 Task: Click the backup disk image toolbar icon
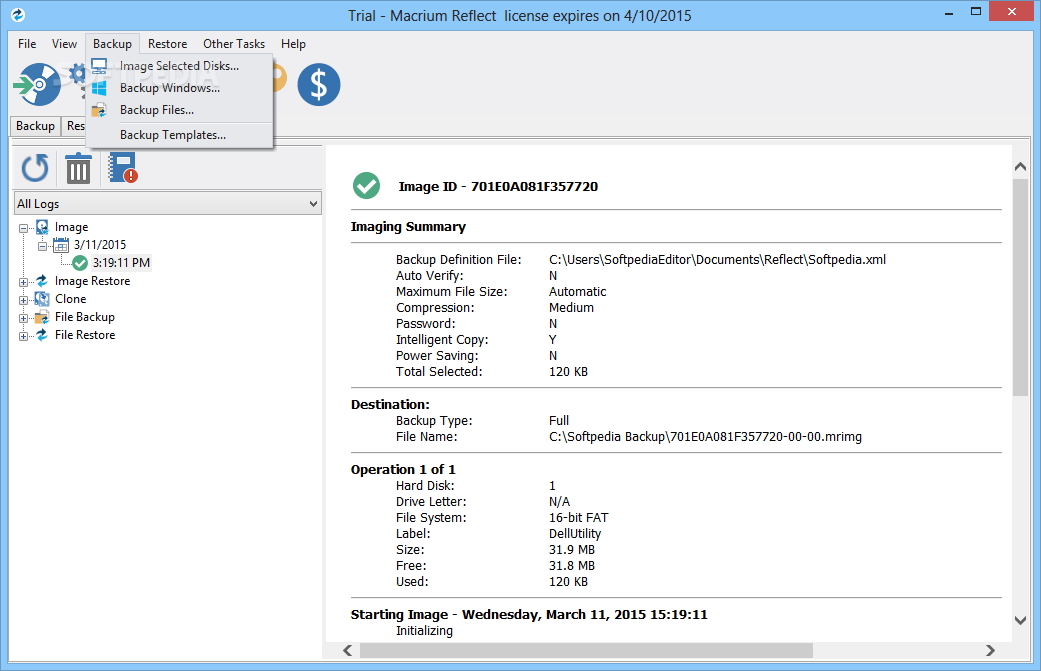(x=38, y=84)
